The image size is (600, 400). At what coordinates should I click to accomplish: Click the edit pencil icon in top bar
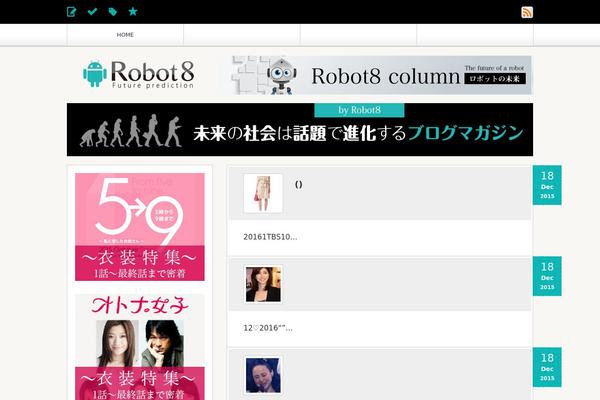coord(72,12)
